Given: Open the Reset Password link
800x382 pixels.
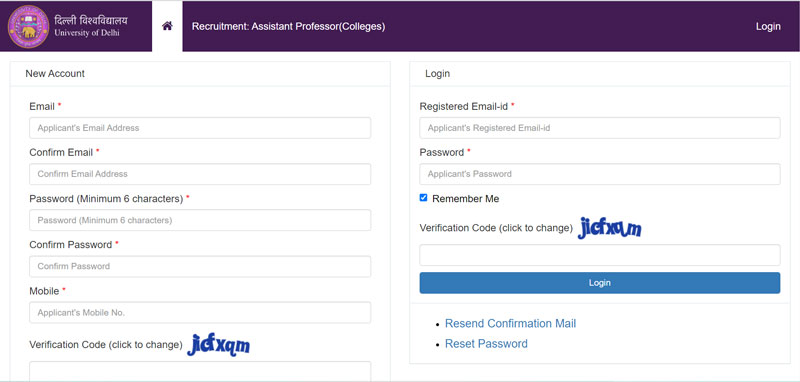Looking at the screenshot, I should pyautogui.click(x=486, y=344).
